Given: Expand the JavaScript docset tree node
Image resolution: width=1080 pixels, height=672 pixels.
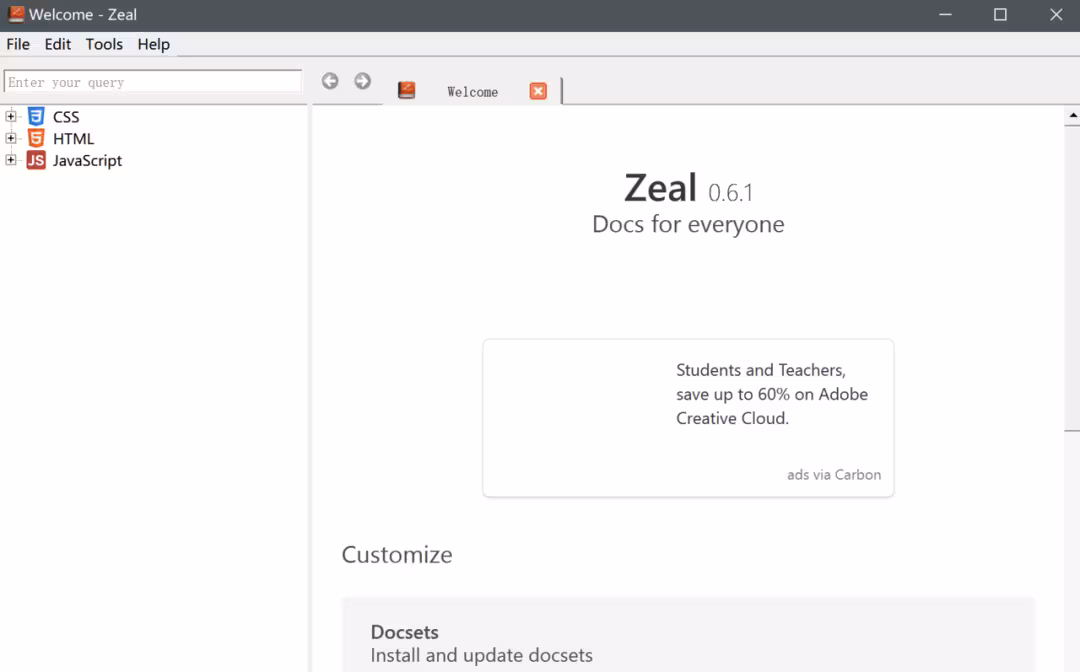Looking at the screenshot, I should point(10,160).
